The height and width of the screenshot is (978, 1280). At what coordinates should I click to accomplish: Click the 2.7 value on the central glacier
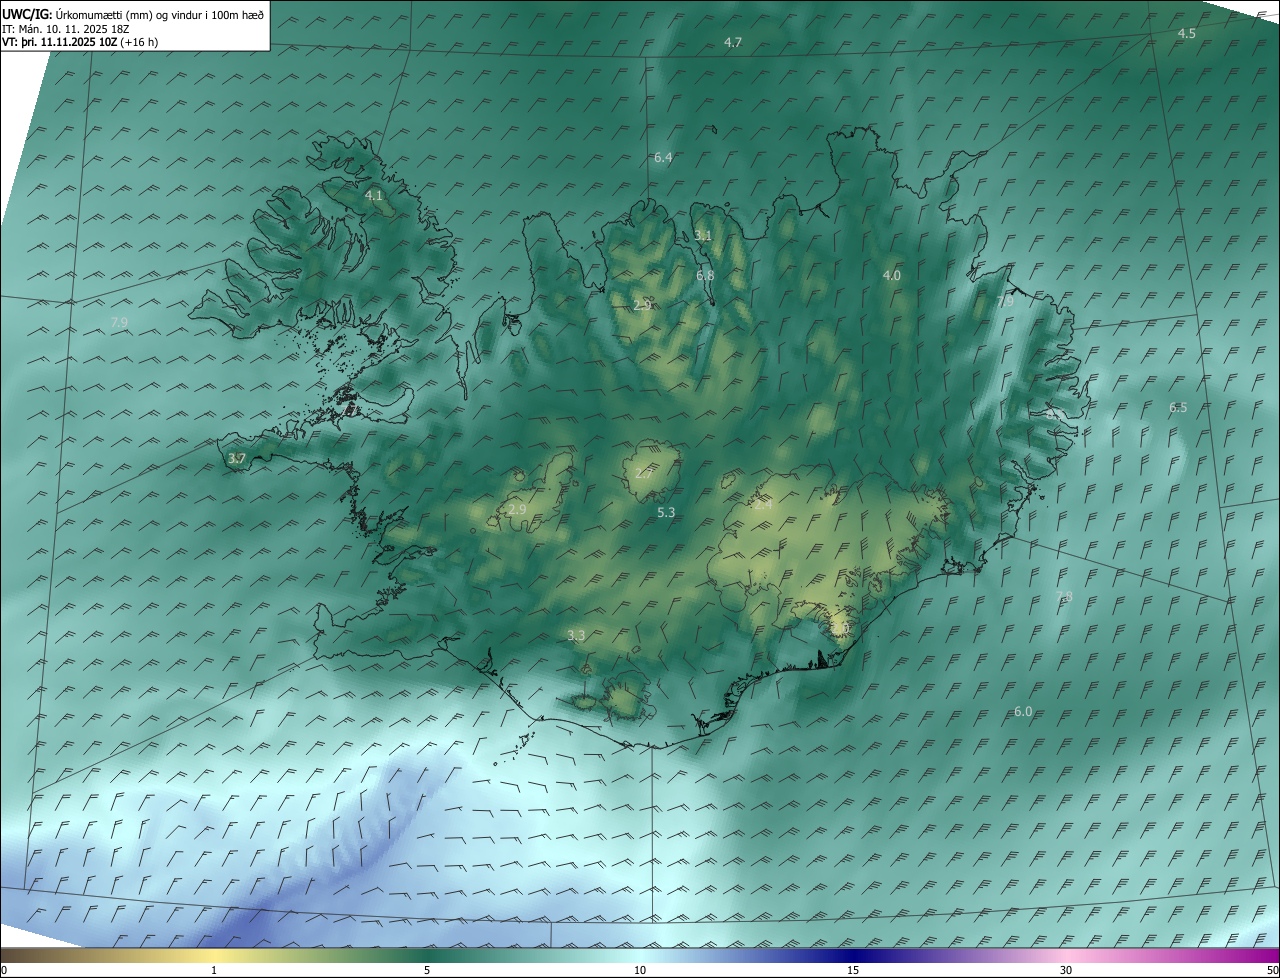pos(644,473)
